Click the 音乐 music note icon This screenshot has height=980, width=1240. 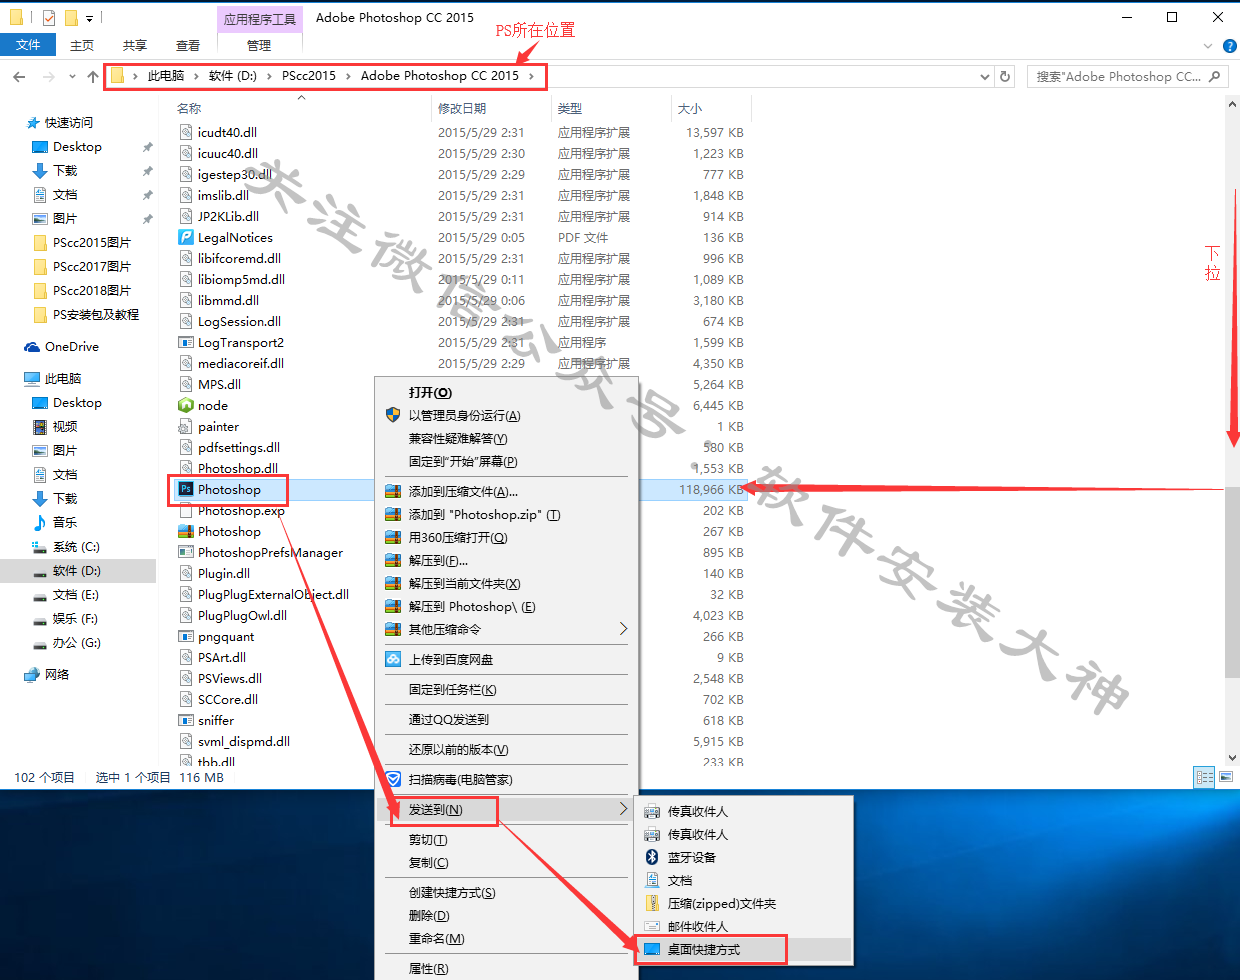pyautogui.click(x=40, y=522)
